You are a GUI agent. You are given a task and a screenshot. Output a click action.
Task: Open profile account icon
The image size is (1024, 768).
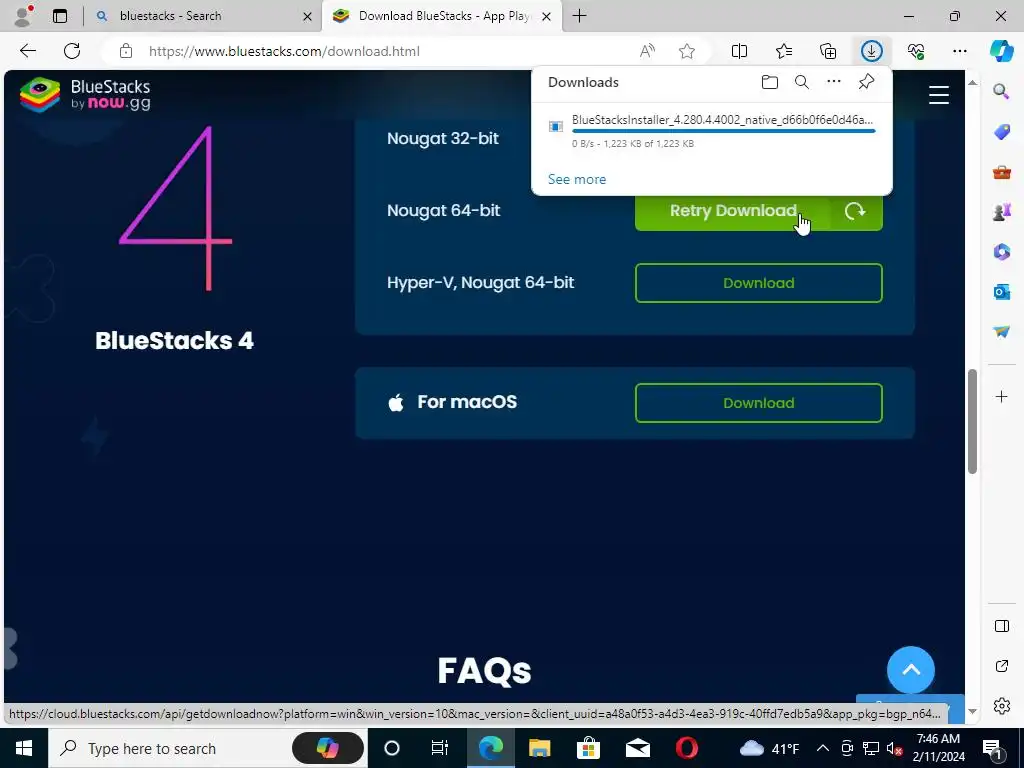(x=23, y=16)
